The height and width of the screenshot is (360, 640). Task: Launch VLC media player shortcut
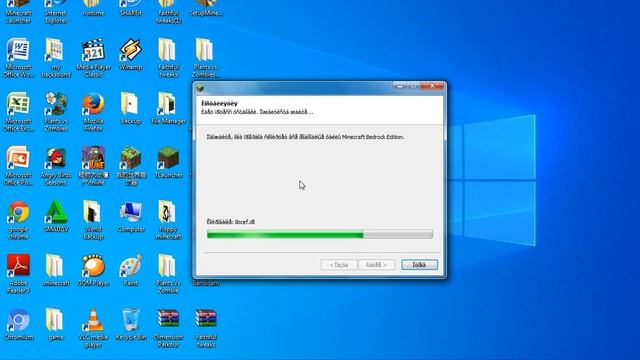point(93,328)
